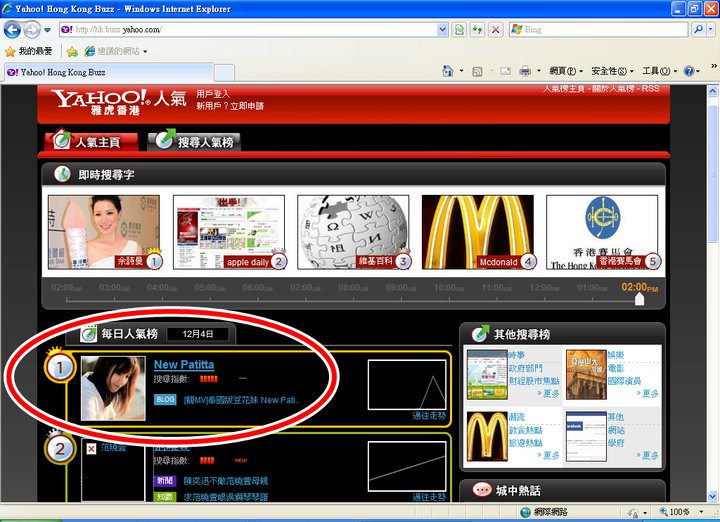Click the 12月4日 date box

coord(197,334)
